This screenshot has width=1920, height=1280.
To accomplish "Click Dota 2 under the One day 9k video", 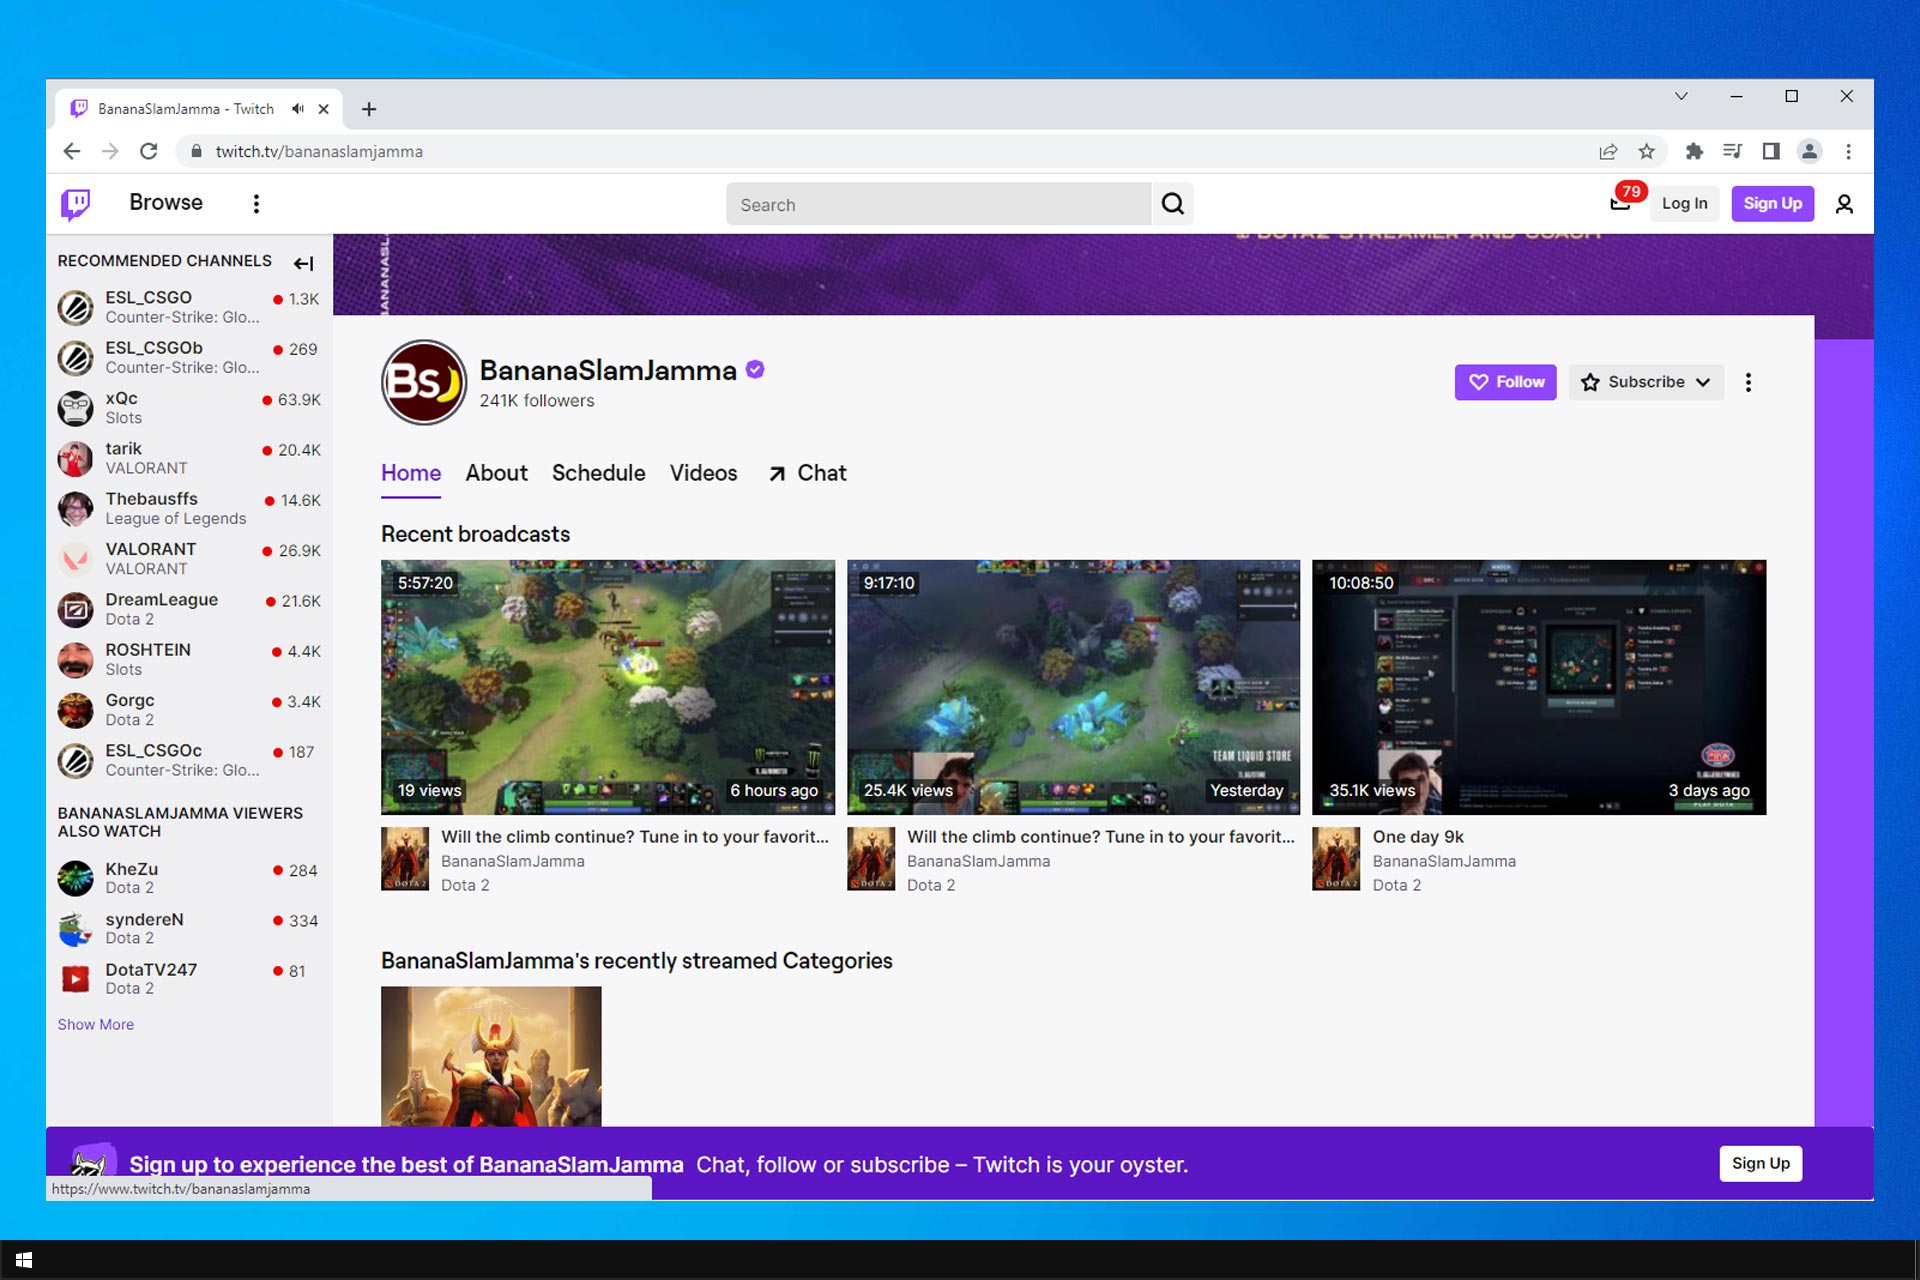I will [1396, 885].
